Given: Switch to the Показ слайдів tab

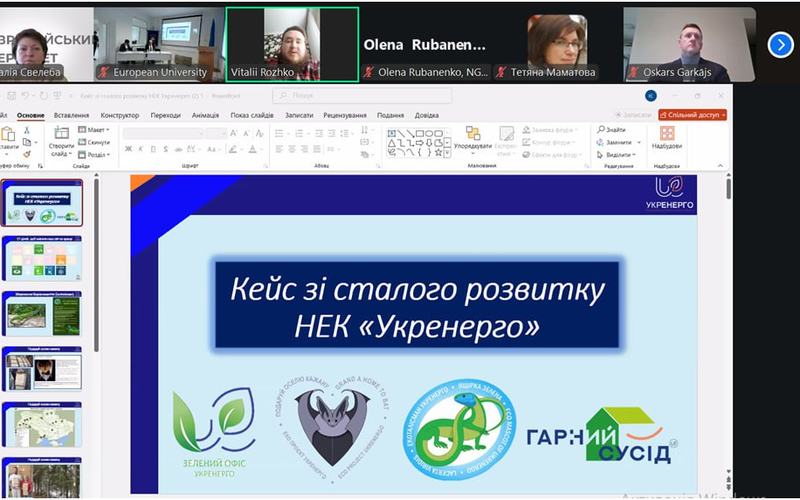Looking at the screenshot, I should click(252, 115).
